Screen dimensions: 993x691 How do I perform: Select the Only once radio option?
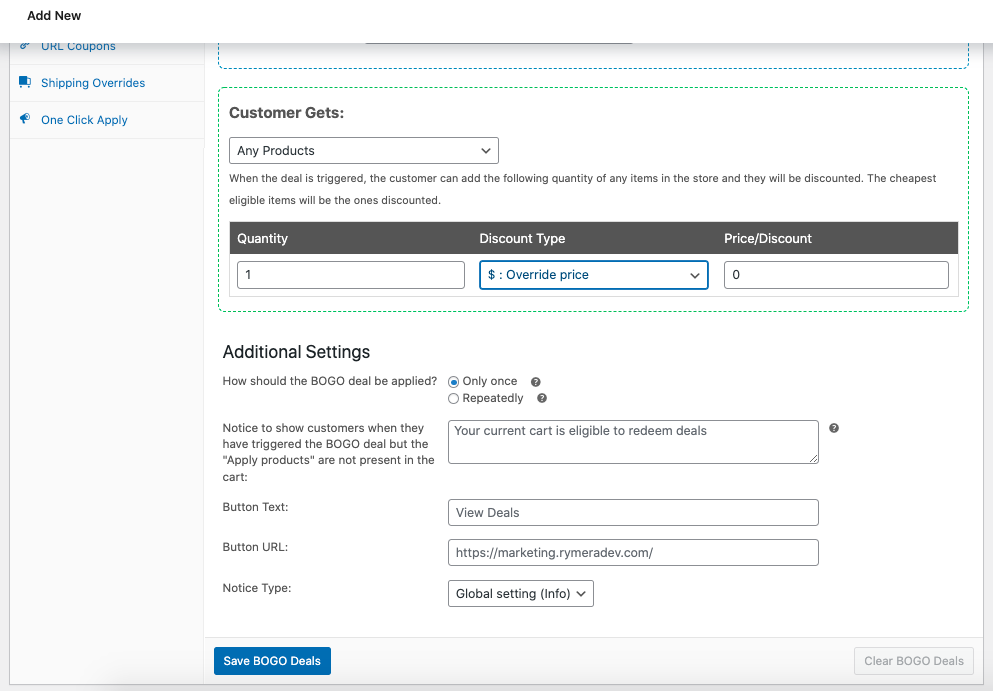click(x=454, y=382)
